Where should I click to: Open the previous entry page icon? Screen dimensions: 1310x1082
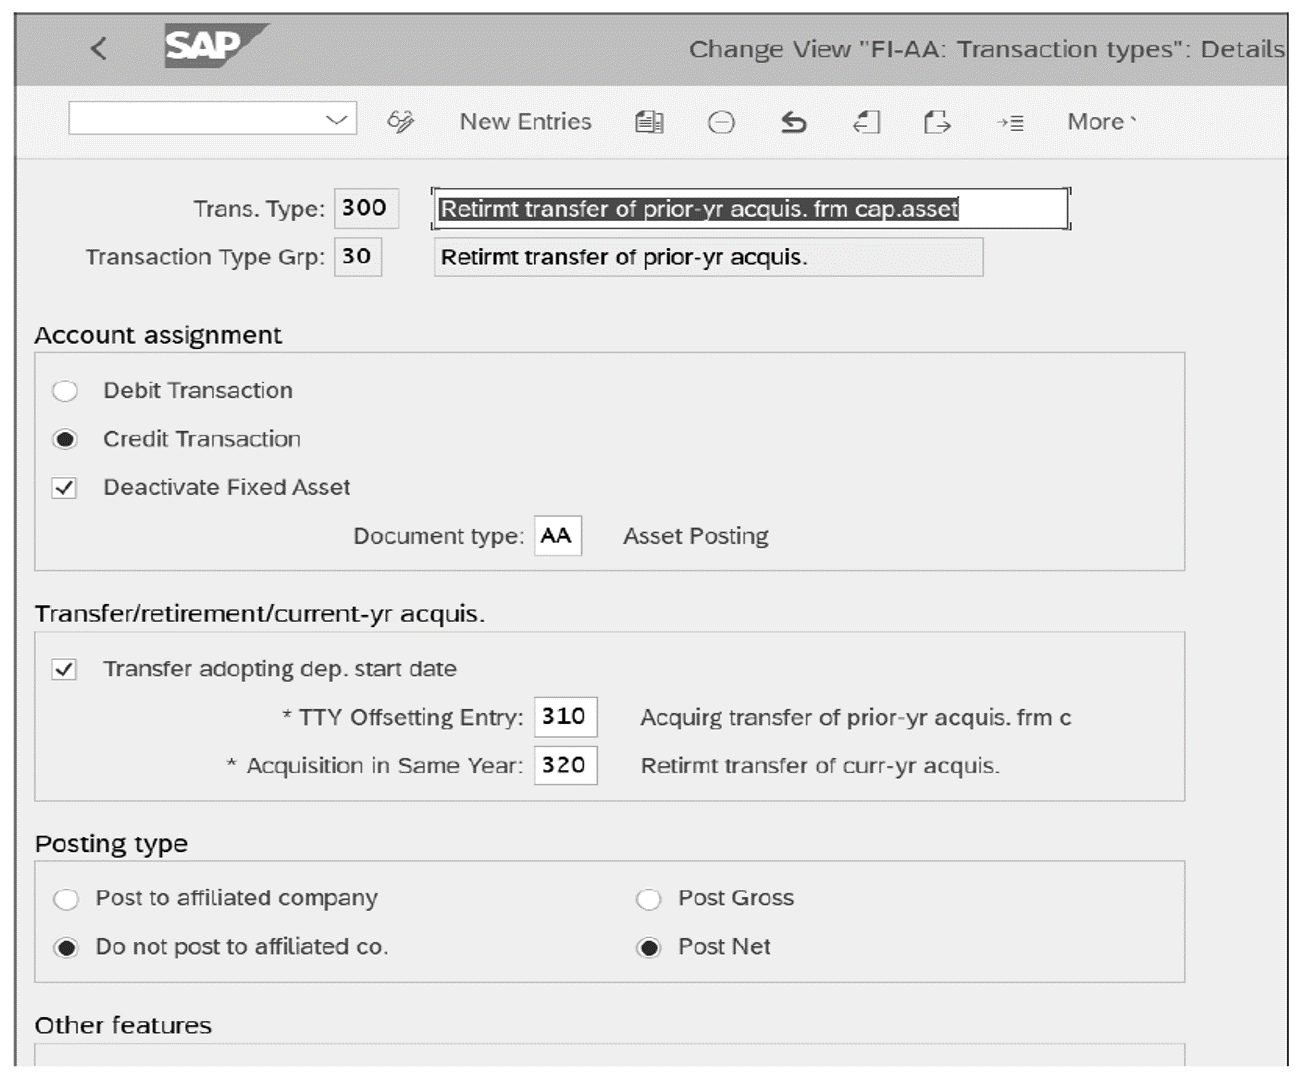coord(866,121)
